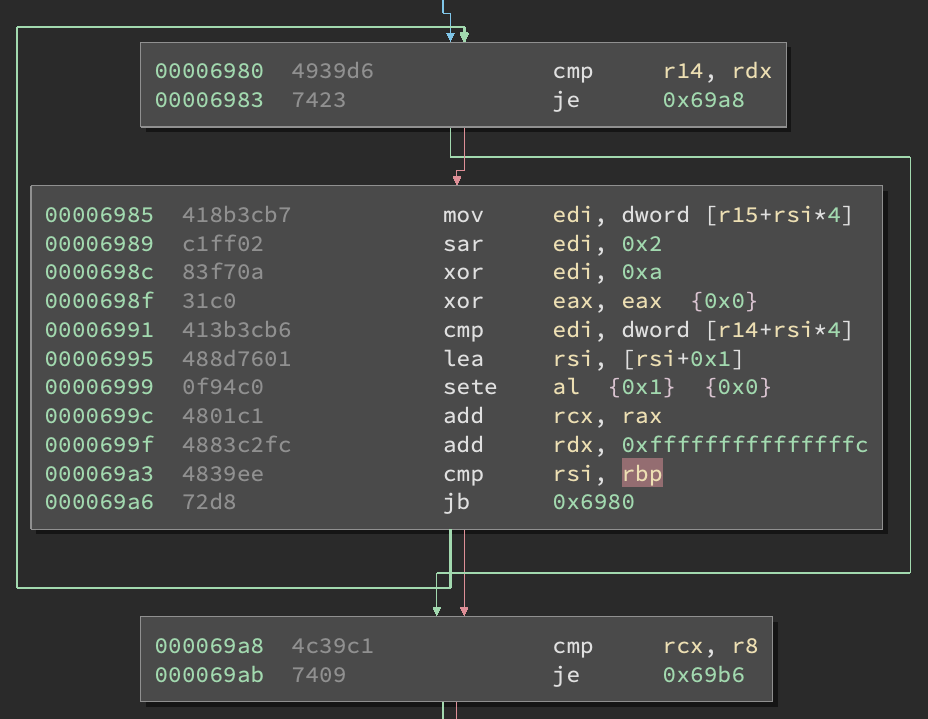Click the jump target 0x69a8
Viewport: 928px width, 719px height.
(x=703, y=100)
